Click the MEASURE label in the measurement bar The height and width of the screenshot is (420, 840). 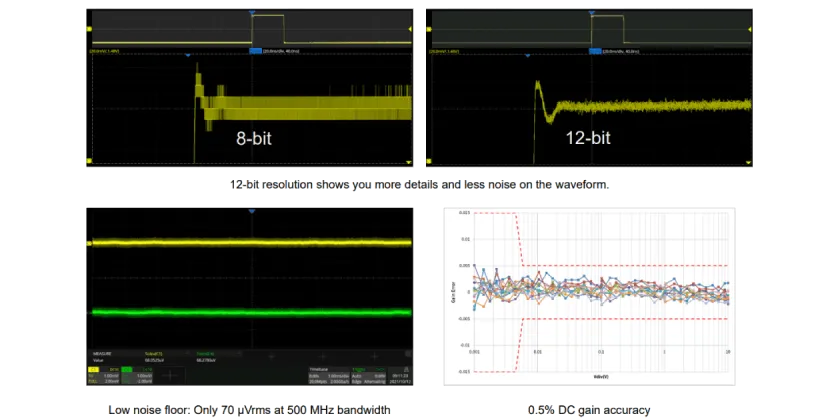click(x=102, y=354)
